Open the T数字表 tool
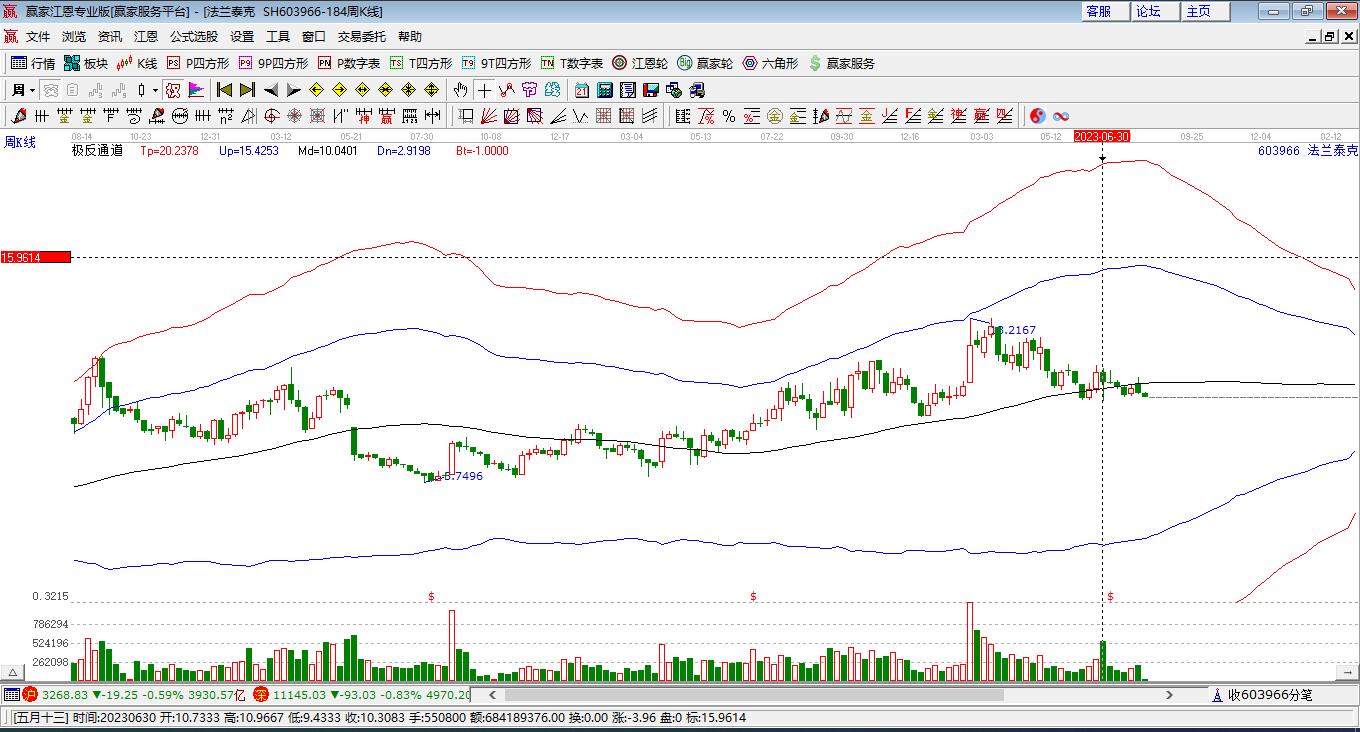 (x=572, y=63)
